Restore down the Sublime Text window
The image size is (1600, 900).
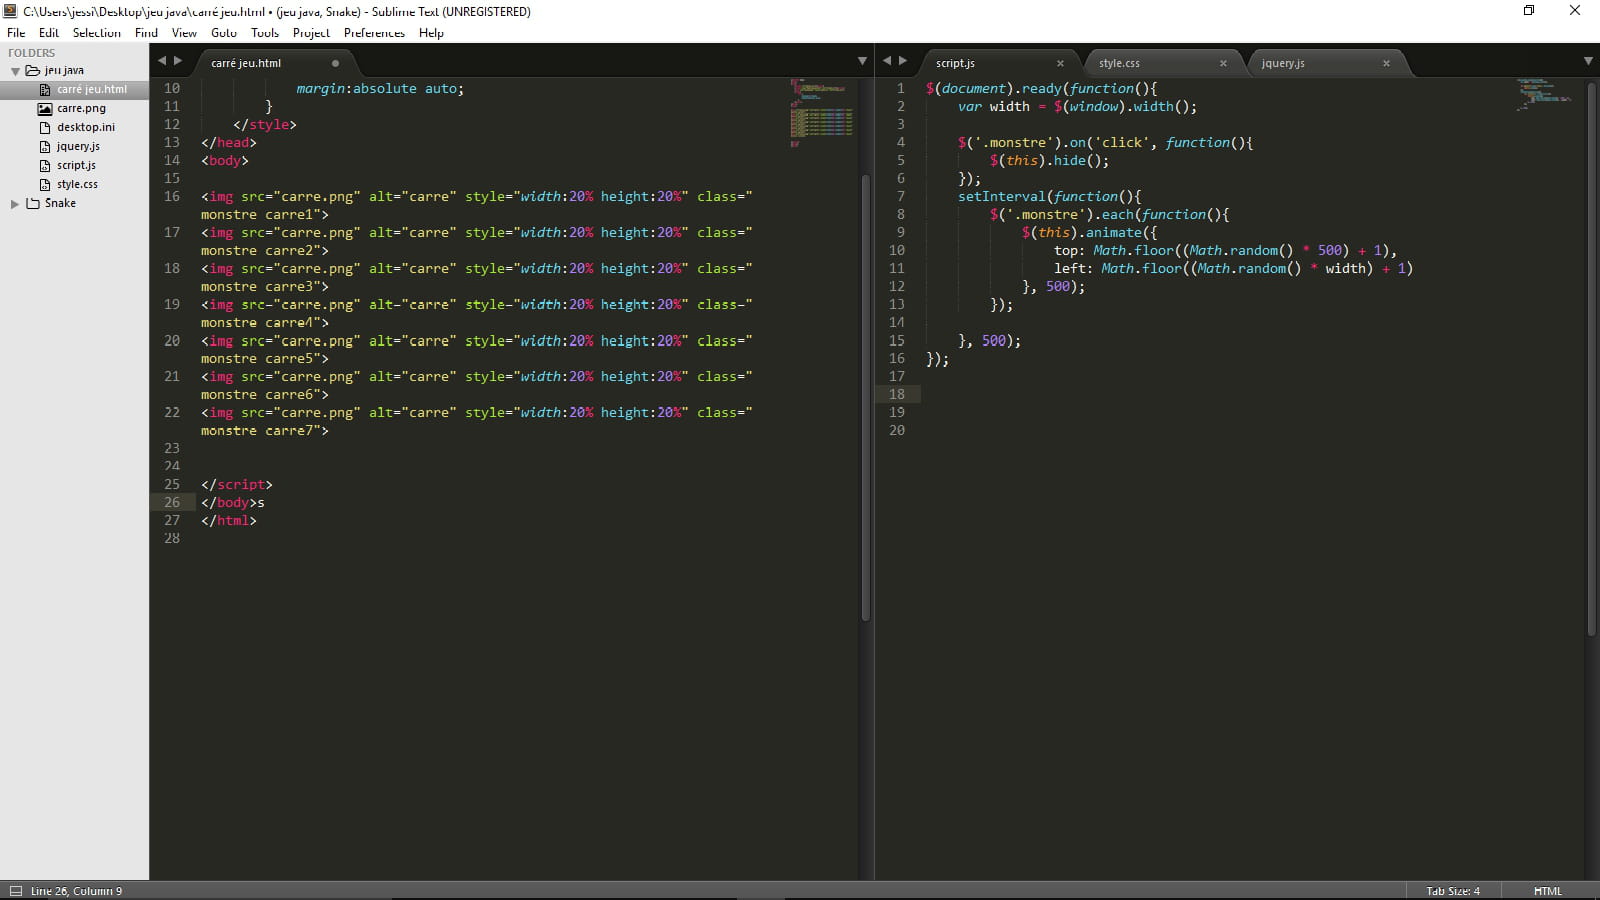[1529, 11]
